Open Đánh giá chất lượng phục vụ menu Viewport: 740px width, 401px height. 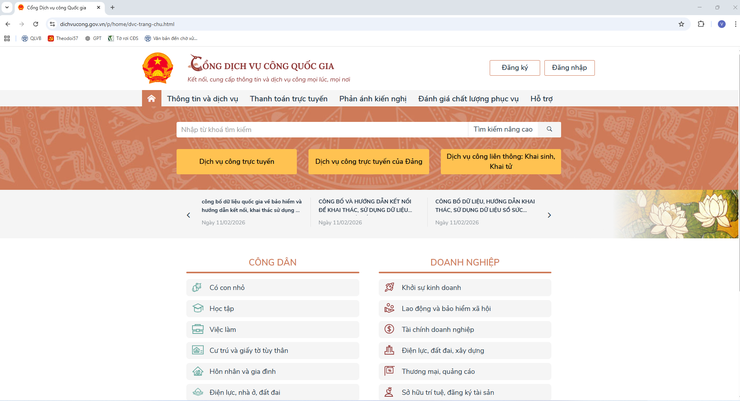click(468, 99)
